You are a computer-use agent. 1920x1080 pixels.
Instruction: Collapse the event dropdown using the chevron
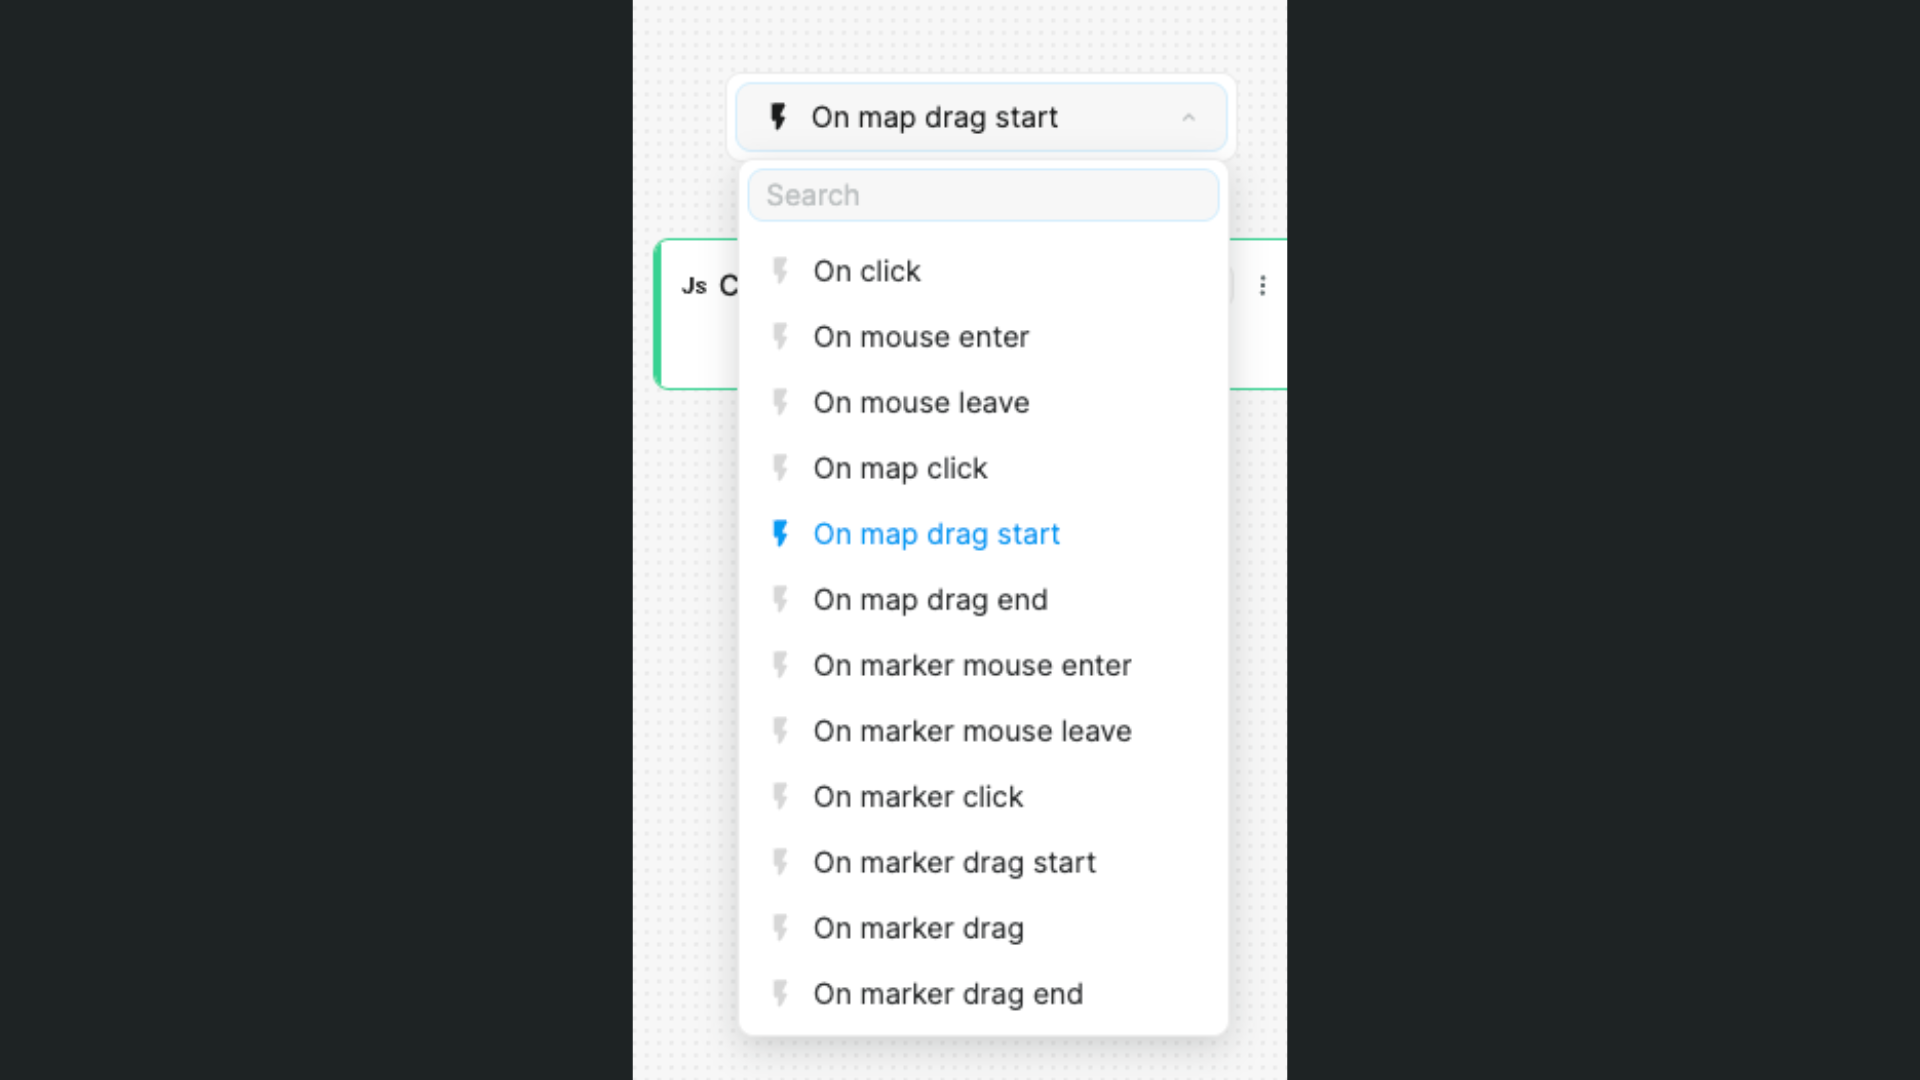coord(1189,117)
